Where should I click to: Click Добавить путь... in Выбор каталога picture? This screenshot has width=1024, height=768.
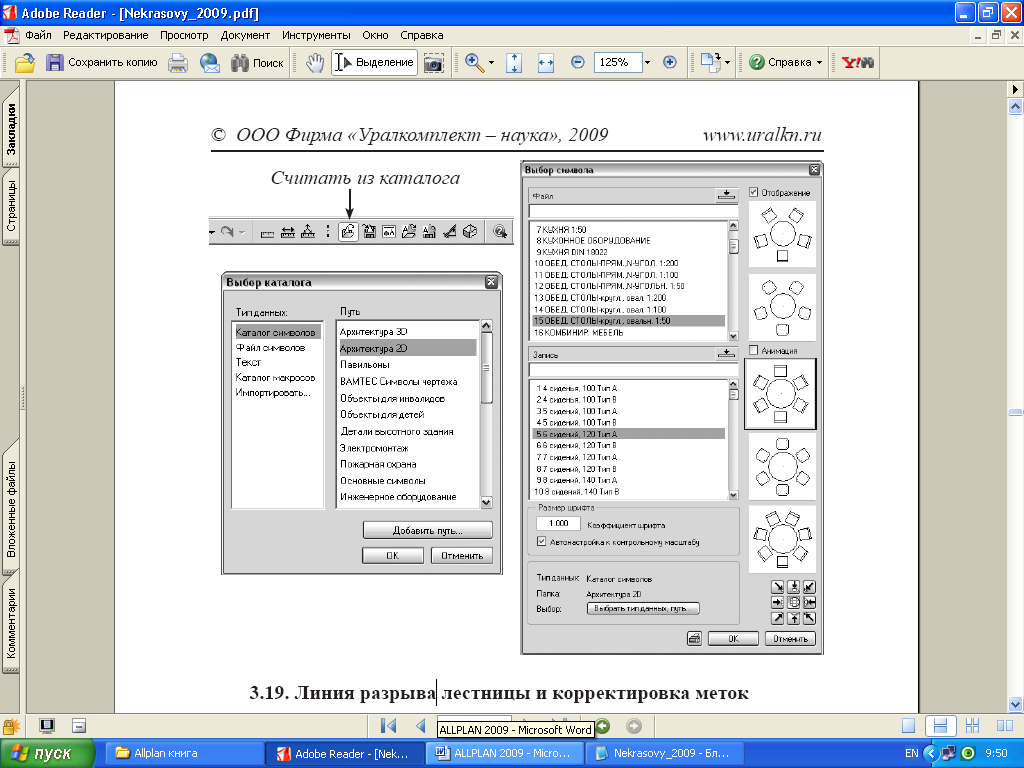[x=427, y=530]
